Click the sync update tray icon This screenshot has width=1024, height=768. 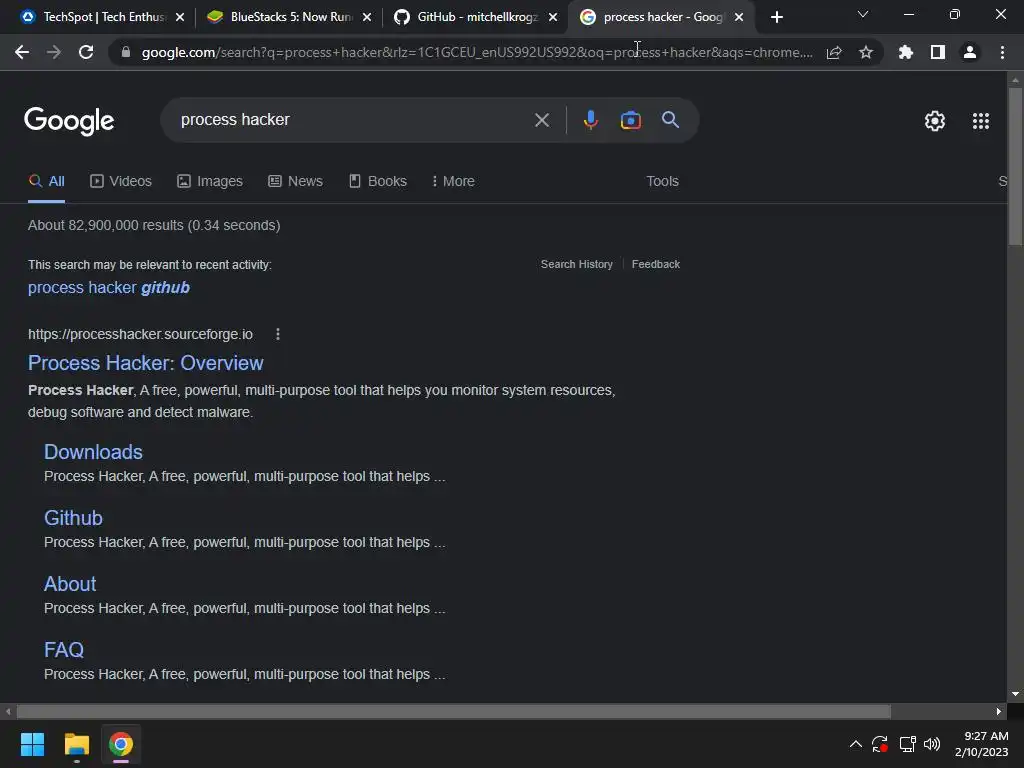[880, 744]
